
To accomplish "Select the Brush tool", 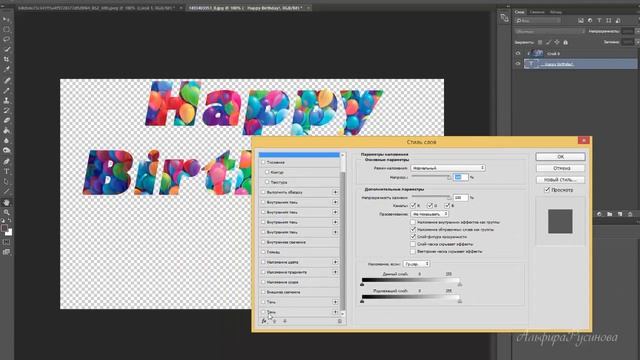I will 7,90.
